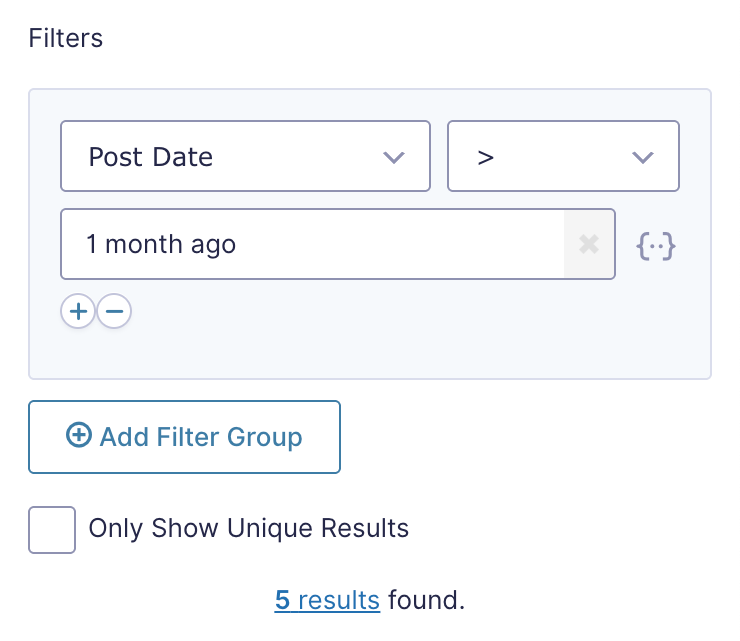Select the Post Date field text
This screenshot has height=641, width=740.
click(151, 157)
